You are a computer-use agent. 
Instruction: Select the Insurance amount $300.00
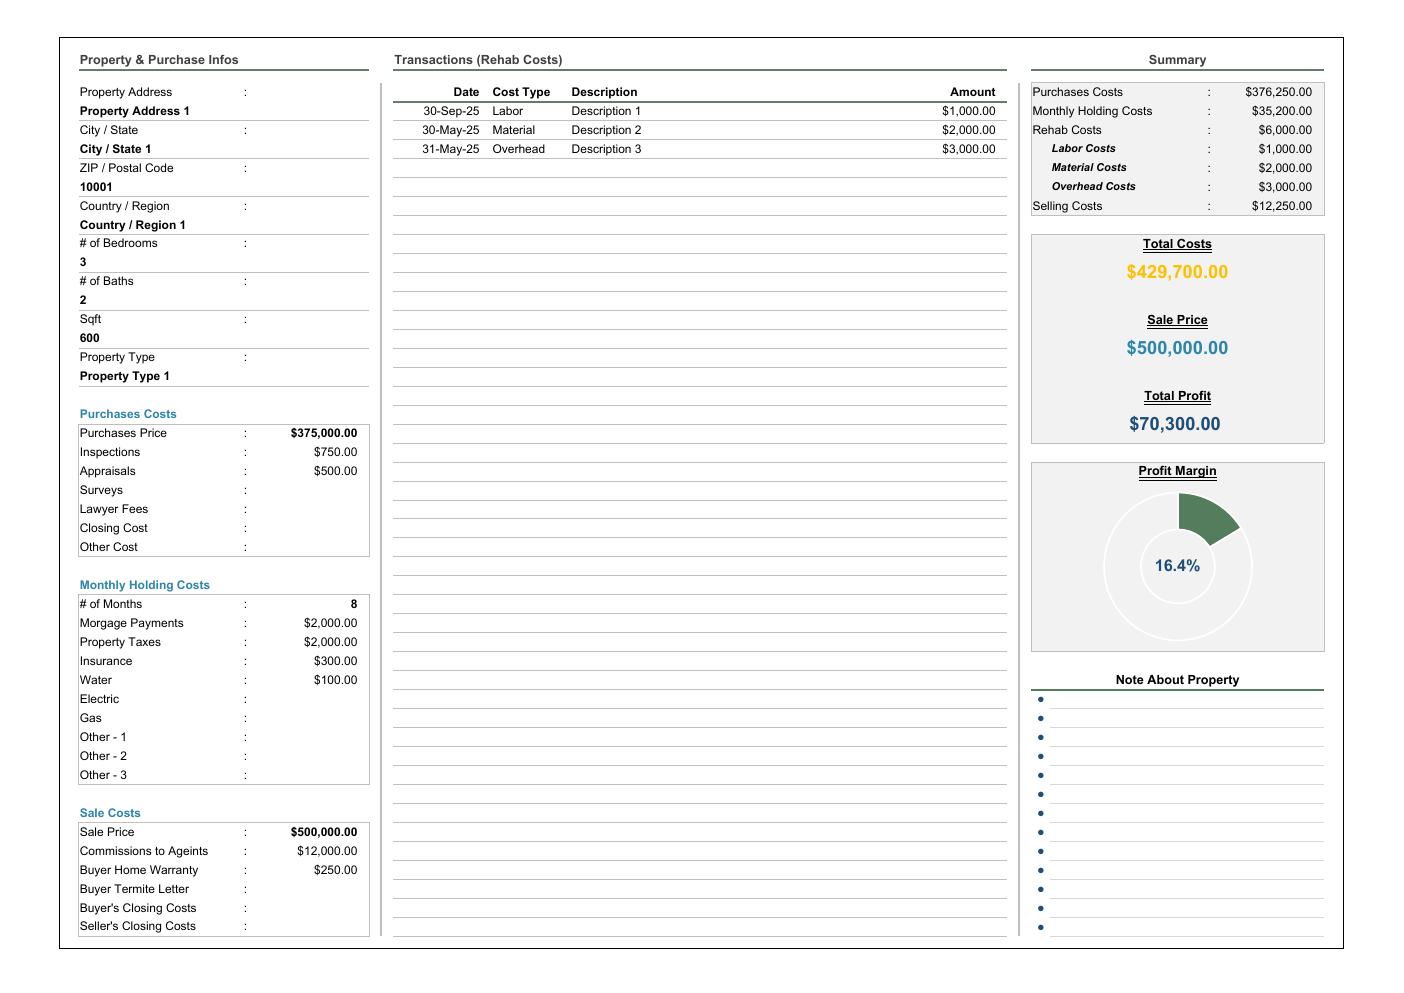(x=335, y=661)
